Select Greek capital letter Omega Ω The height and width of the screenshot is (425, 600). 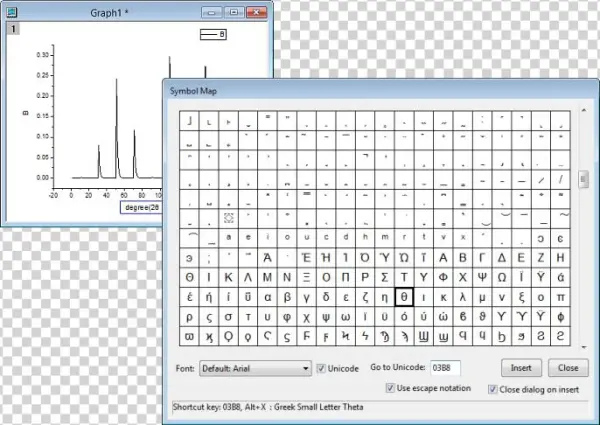(x=502, y=277)
